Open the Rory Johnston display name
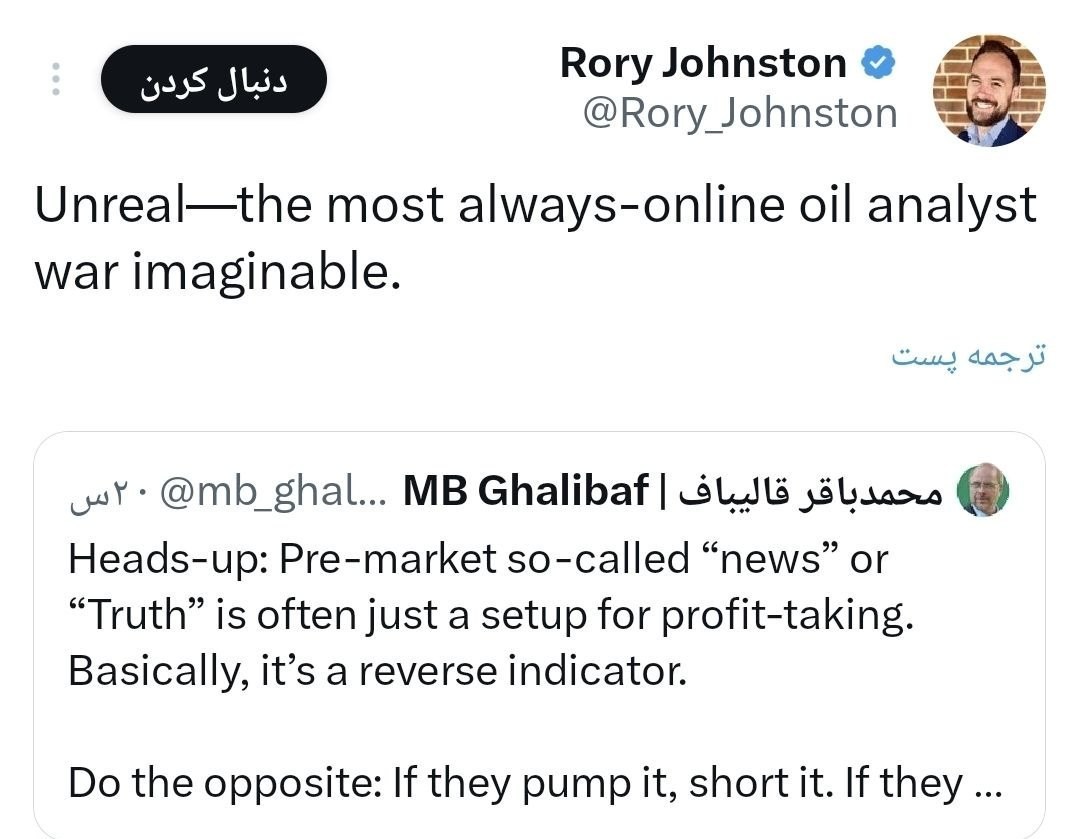Screen dimensions: 1073x839 click(x=703, y=63)
